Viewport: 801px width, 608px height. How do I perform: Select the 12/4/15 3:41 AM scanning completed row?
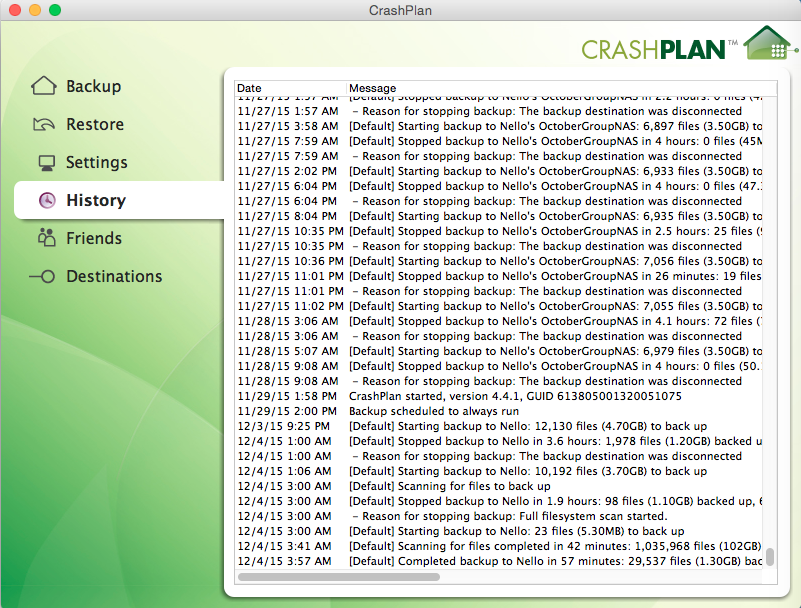[x=499, y=546]
